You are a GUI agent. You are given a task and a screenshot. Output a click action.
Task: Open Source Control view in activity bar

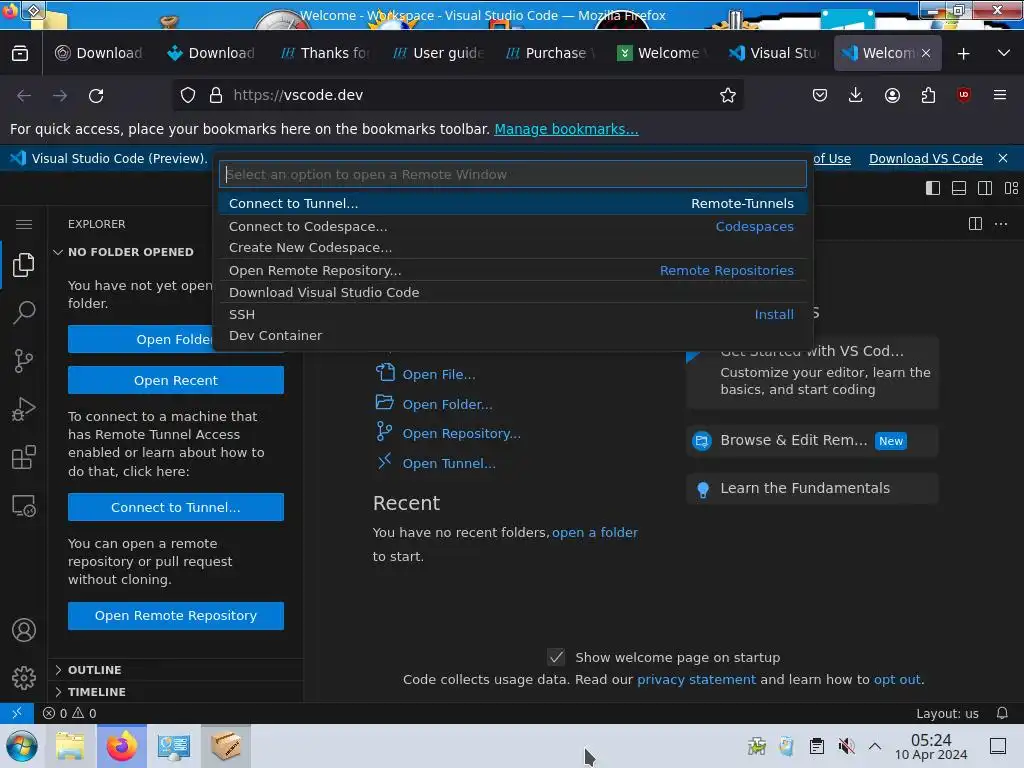click(x=24, y=360)
